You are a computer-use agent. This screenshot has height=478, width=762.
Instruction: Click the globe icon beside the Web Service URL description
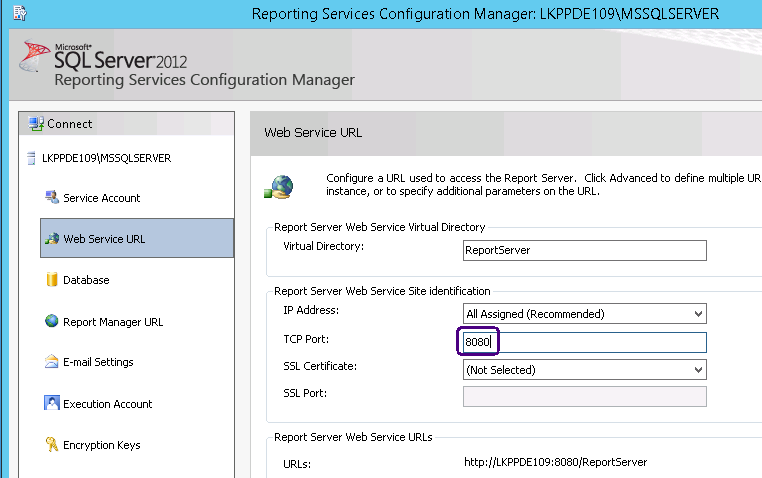(279, 188)
